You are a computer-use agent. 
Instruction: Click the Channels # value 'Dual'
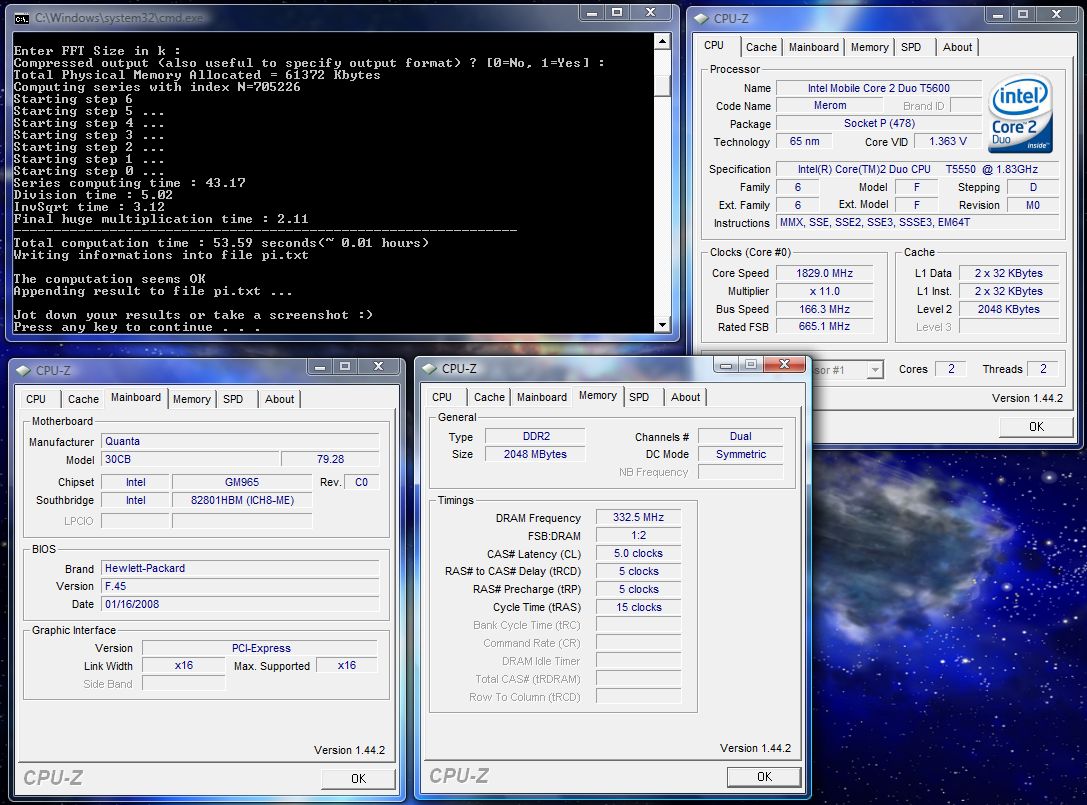740,436
